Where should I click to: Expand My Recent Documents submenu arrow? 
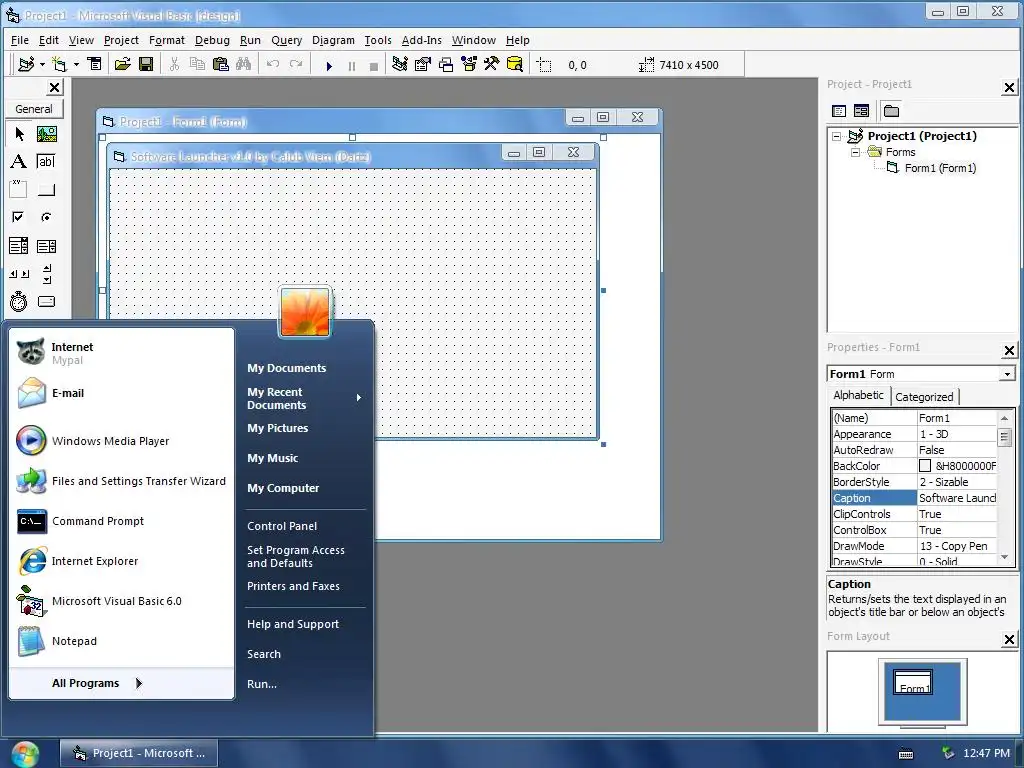point(359,398)
